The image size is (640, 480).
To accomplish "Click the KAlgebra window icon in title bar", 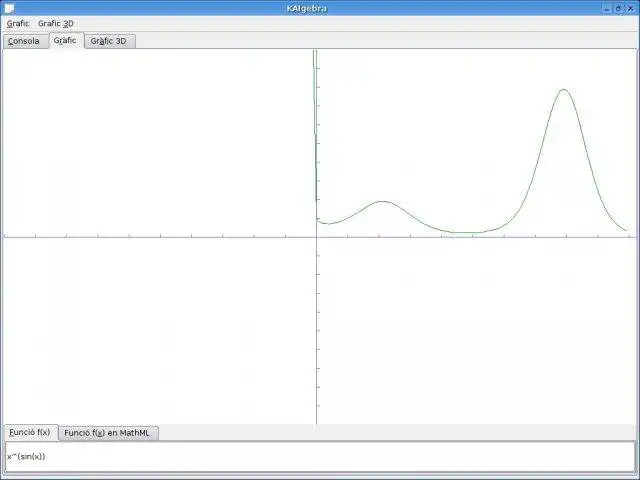I will pos(8,8).
